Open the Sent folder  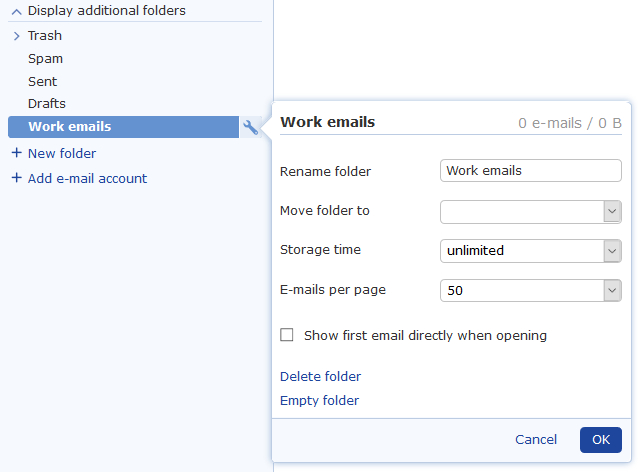click(42, 81)
